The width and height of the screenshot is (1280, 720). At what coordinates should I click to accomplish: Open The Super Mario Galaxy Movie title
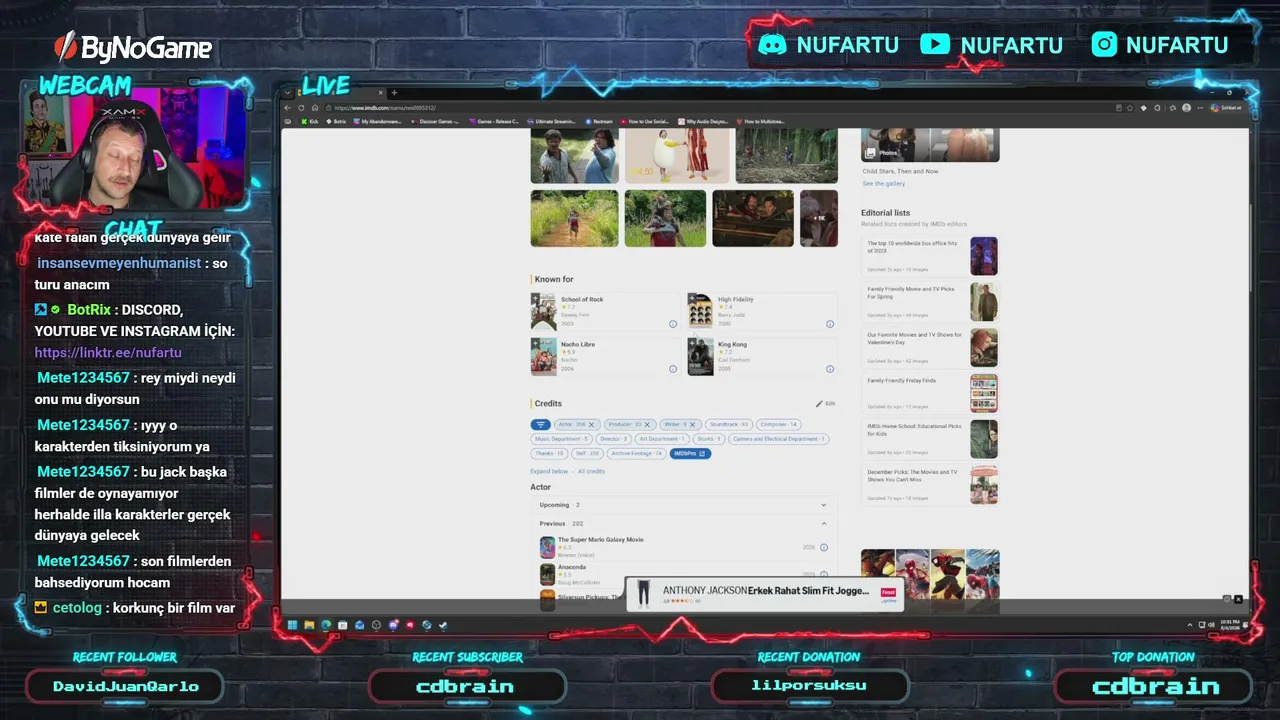(x=600, y=540)
